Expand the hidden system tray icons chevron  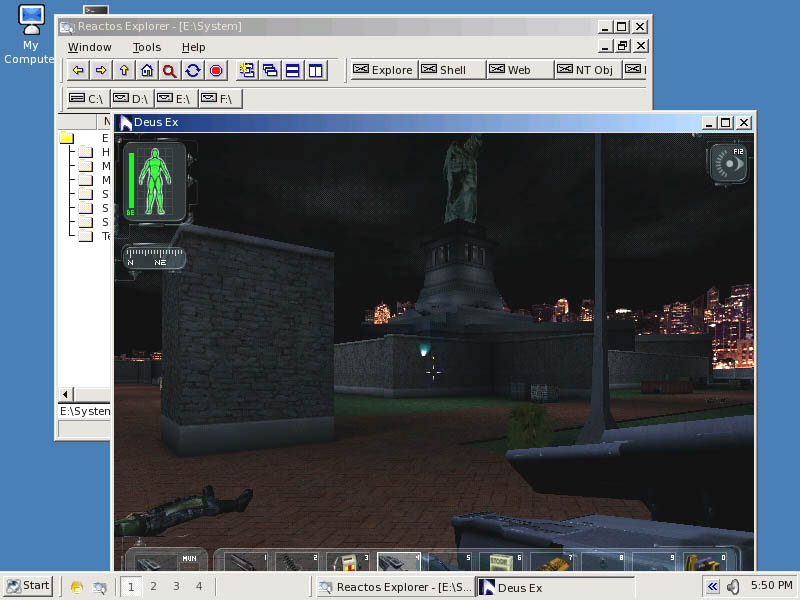[x=712, y=586]
